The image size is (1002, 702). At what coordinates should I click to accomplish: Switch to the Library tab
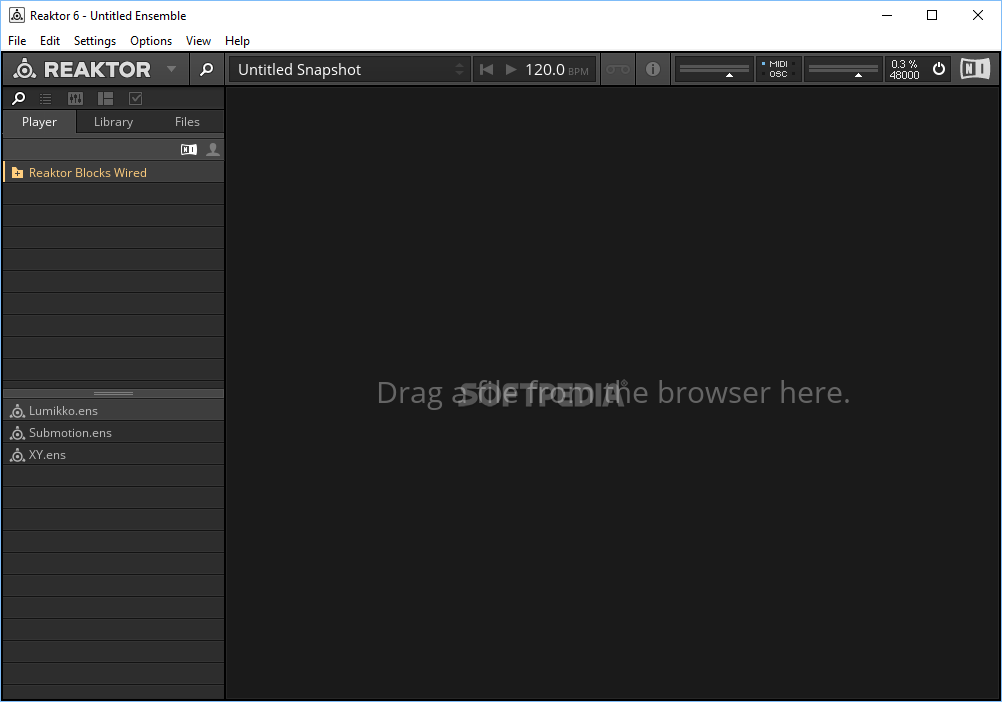tap(113, 122)
